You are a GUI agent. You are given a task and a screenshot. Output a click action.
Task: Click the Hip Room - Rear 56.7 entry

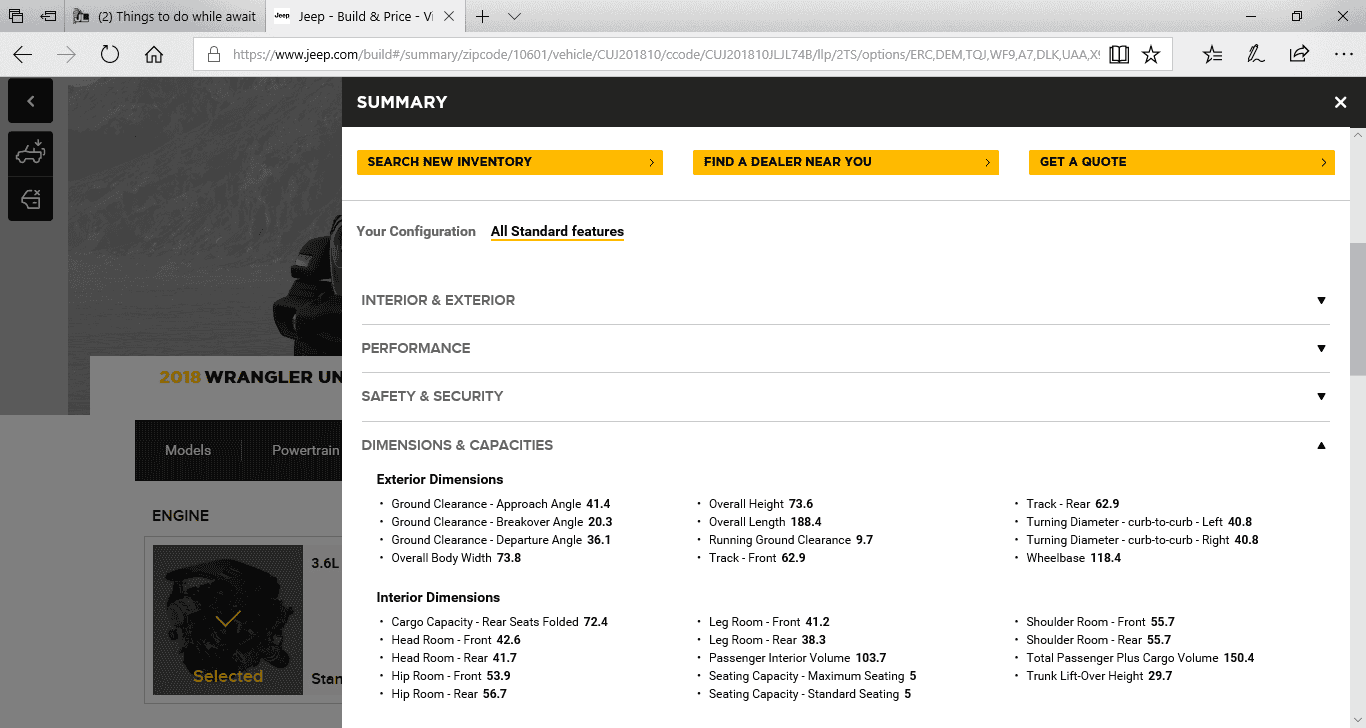449,694
